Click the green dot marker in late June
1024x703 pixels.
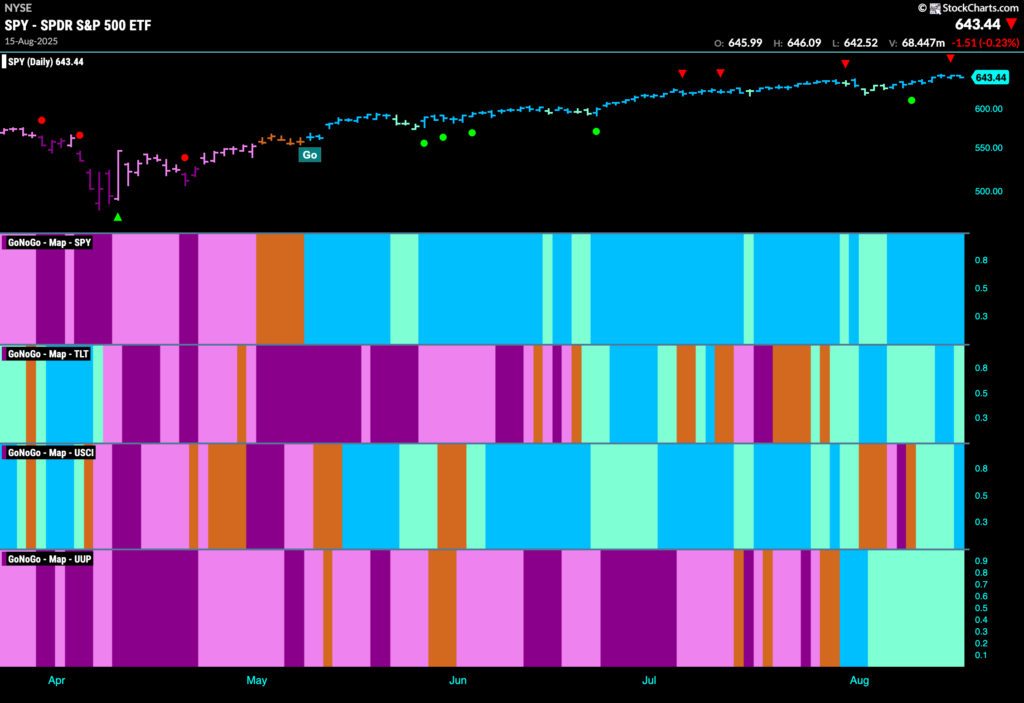point(596,132)
